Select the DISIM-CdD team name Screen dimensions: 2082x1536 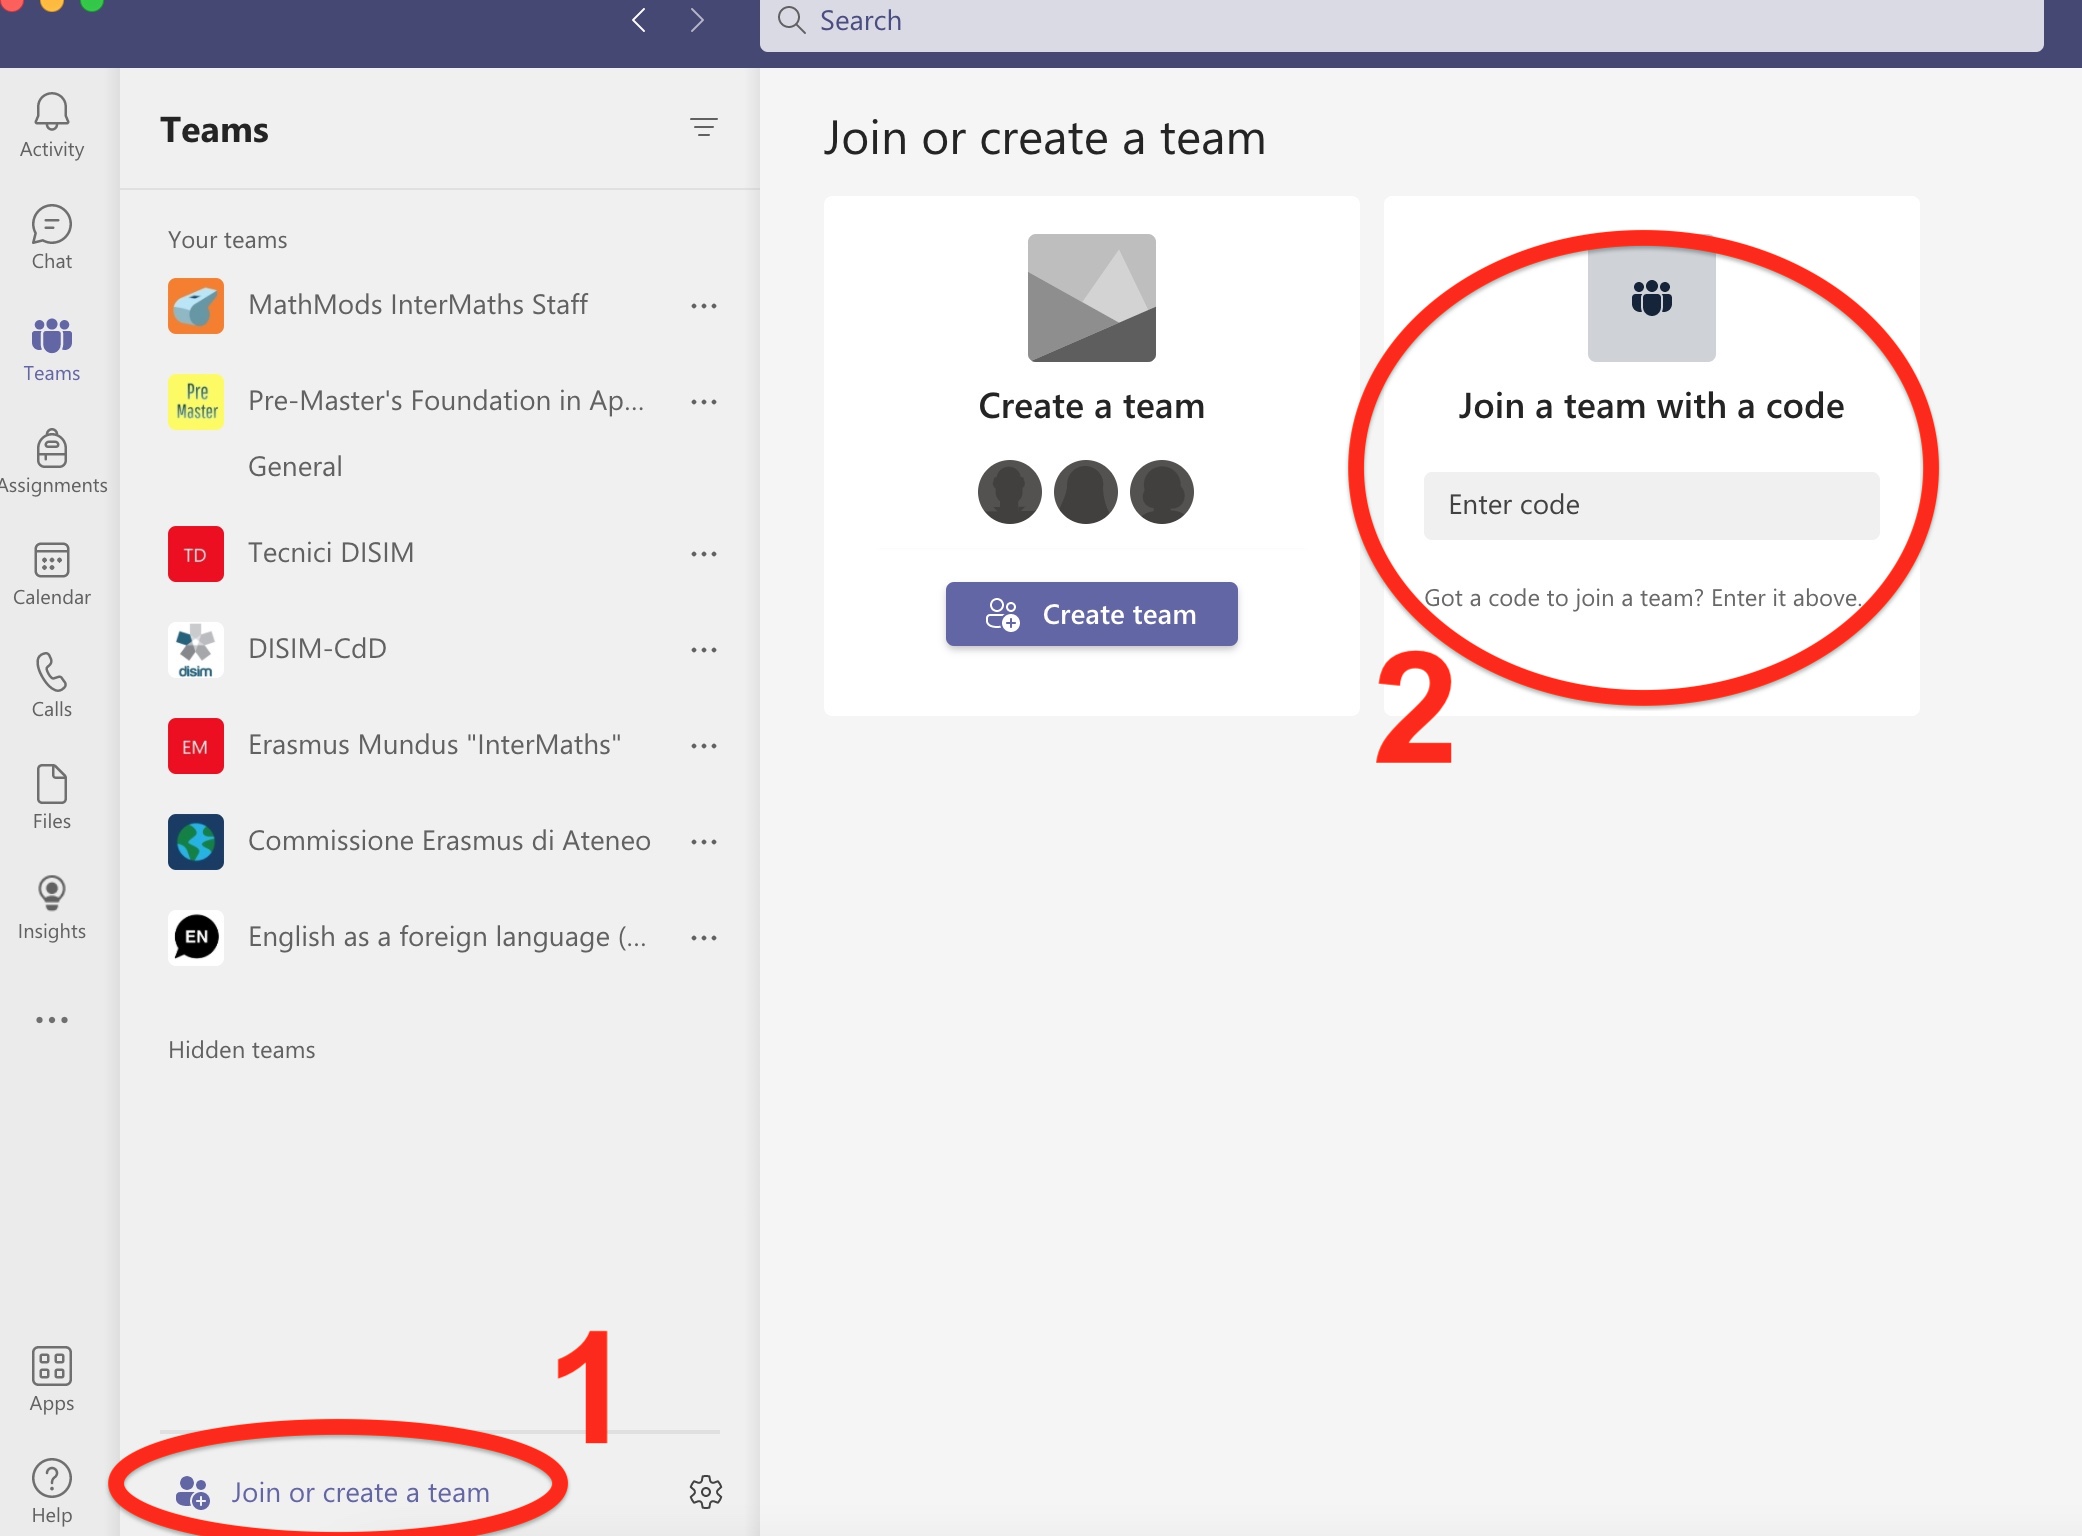pos(317,648)
